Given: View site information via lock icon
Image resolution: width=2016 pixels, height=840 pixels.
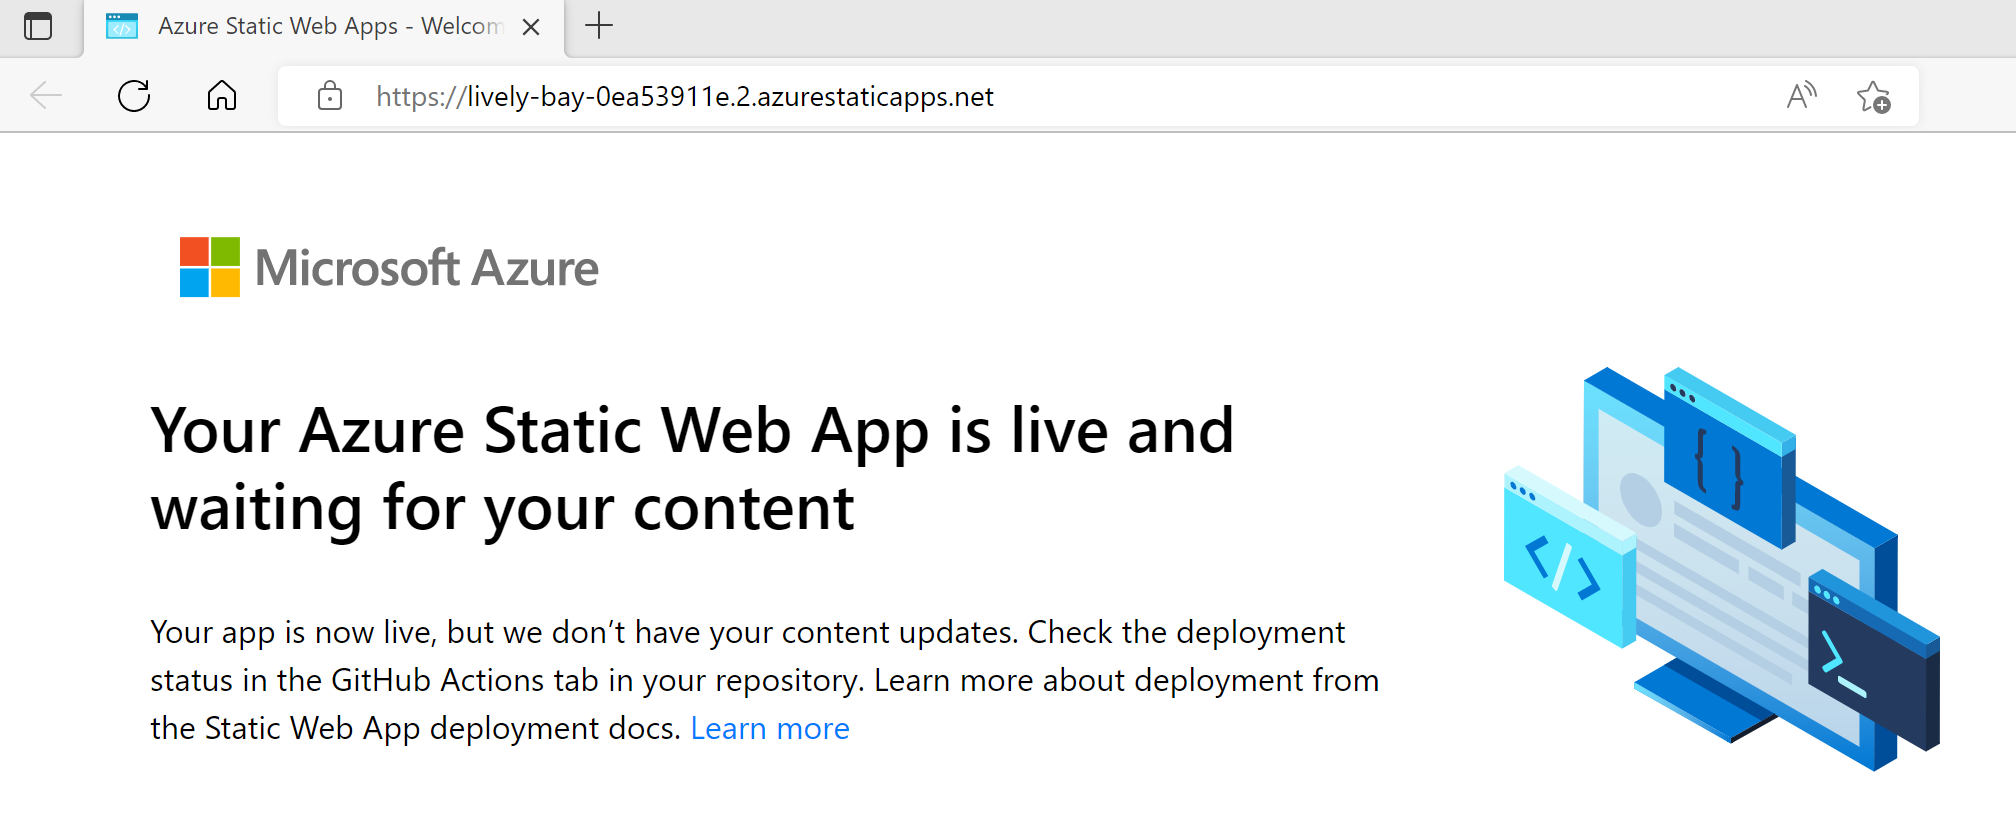Looking at the screenshot, I should (x=330, y=96).
